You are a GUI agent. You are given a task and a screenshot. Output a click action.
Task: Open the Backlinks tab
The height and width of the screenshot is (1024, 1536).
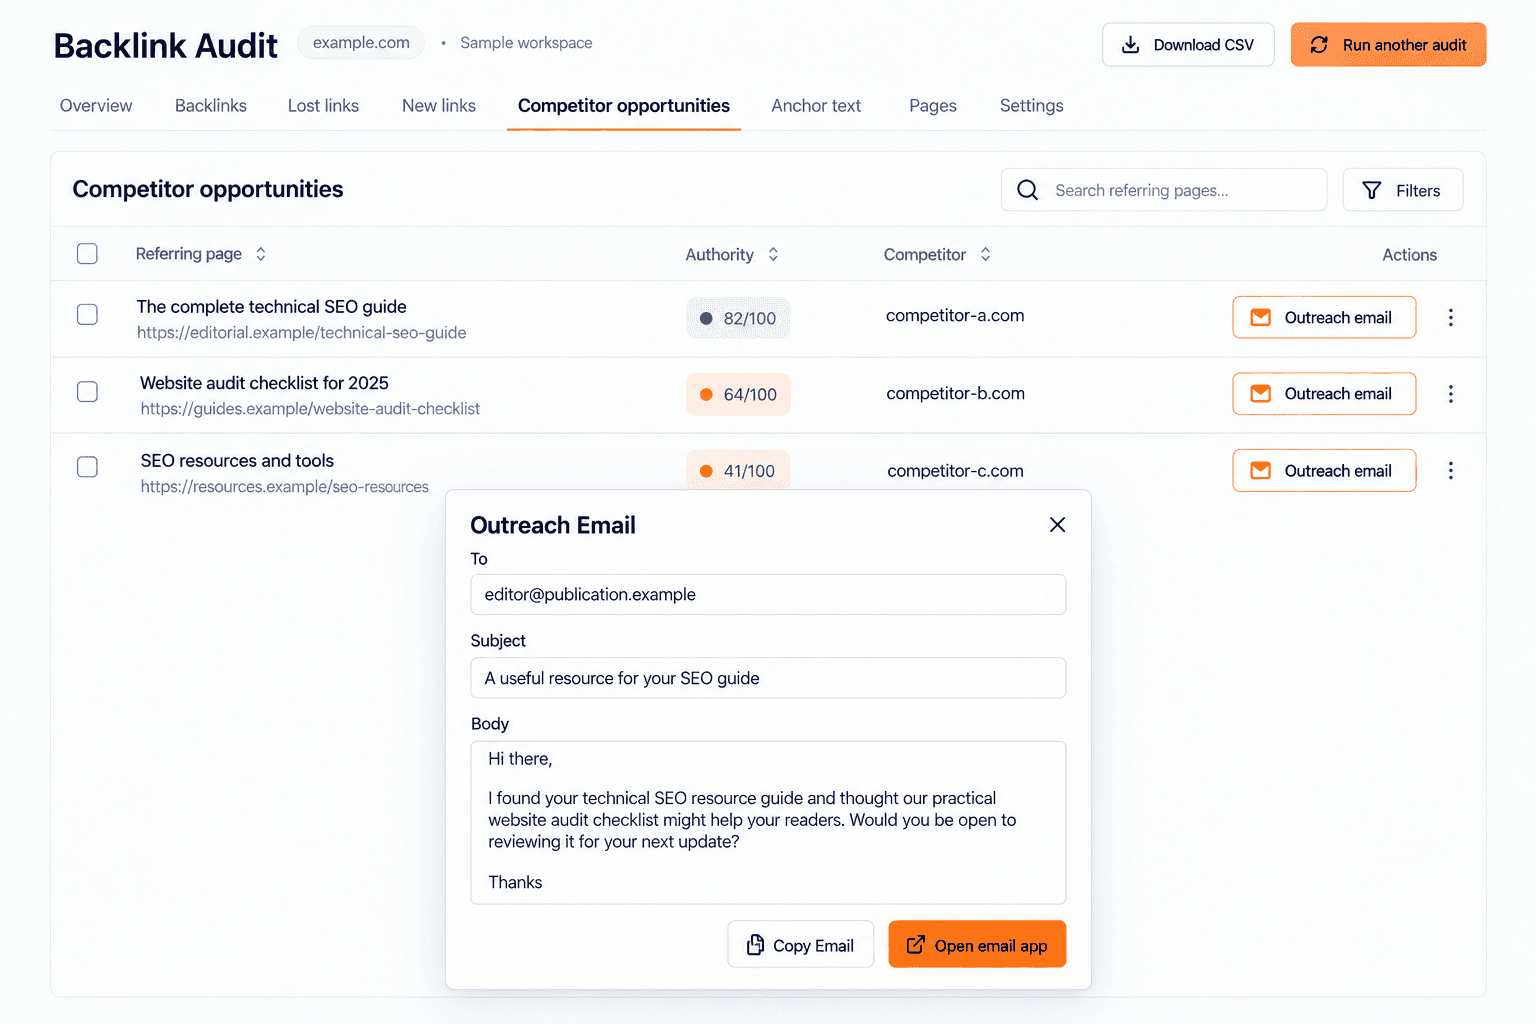click(211, 106)
